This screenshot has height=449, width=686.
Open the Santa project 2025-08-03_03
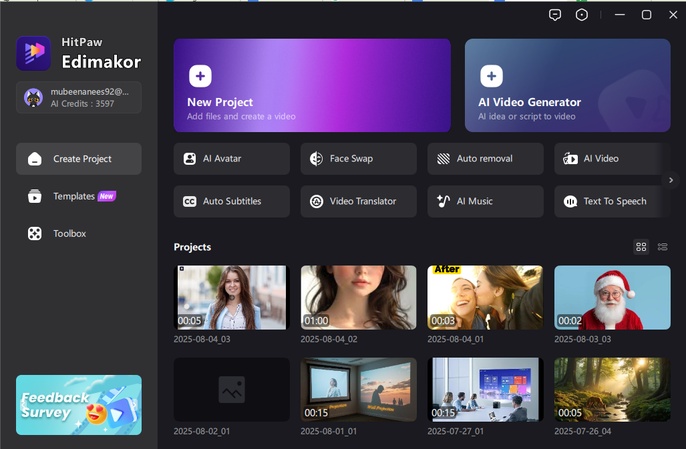(612, 298)
